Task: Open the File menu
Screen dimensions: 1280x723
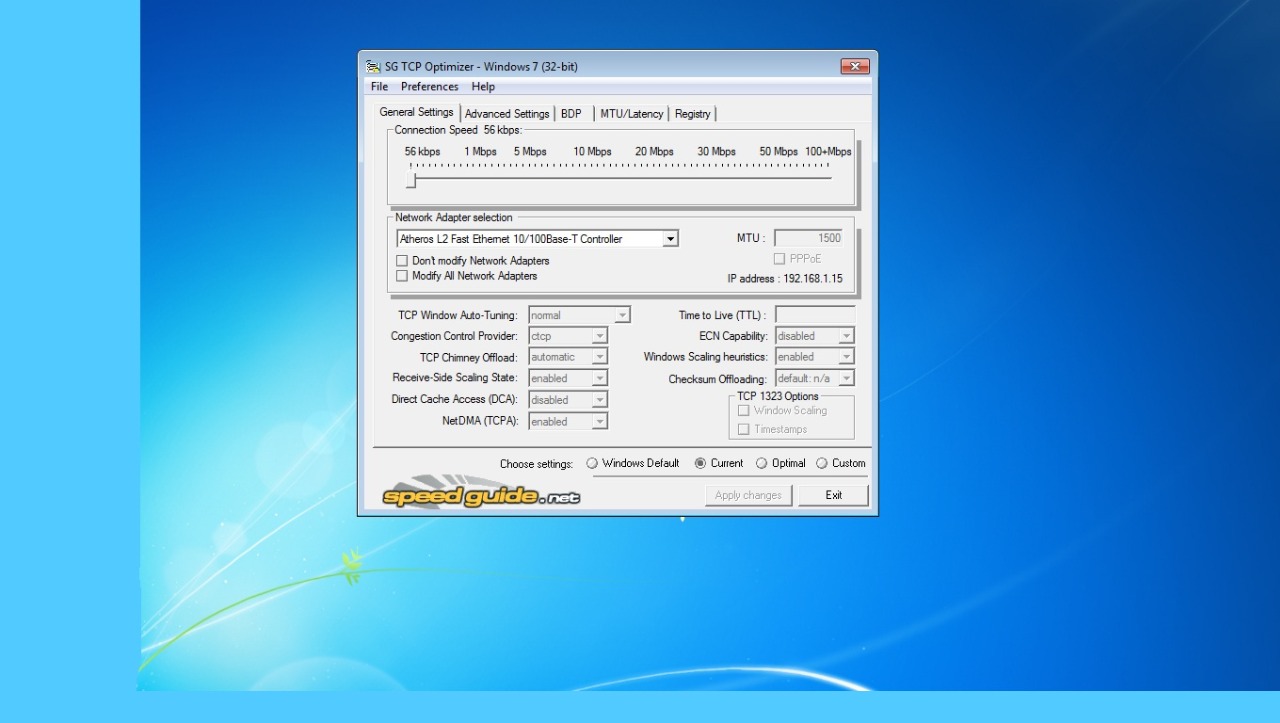Action: [x=379, y=87]
